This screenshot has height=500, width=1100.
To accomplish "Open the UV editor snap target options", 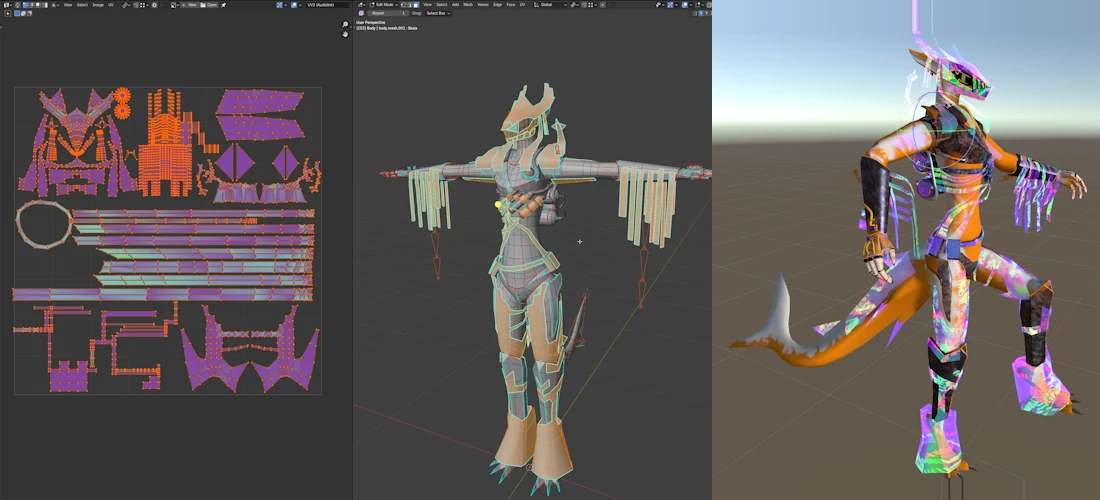I will 144,5.
